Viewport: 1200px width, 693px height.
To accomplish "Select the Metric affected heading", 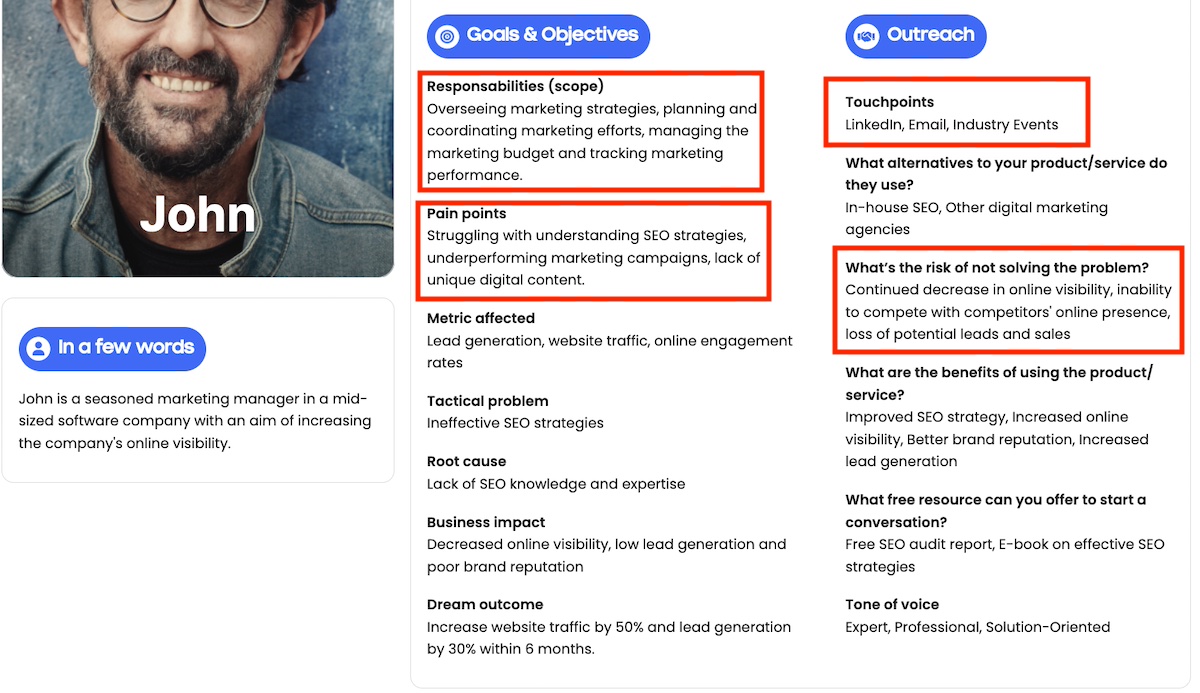I will 481,318.
